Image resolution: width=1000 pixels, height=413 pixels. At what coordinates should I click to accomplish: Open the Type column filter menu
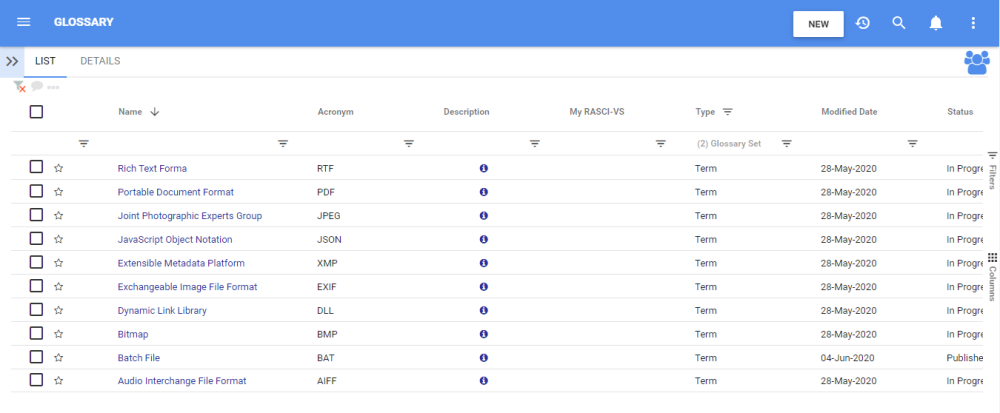[728, 112]
